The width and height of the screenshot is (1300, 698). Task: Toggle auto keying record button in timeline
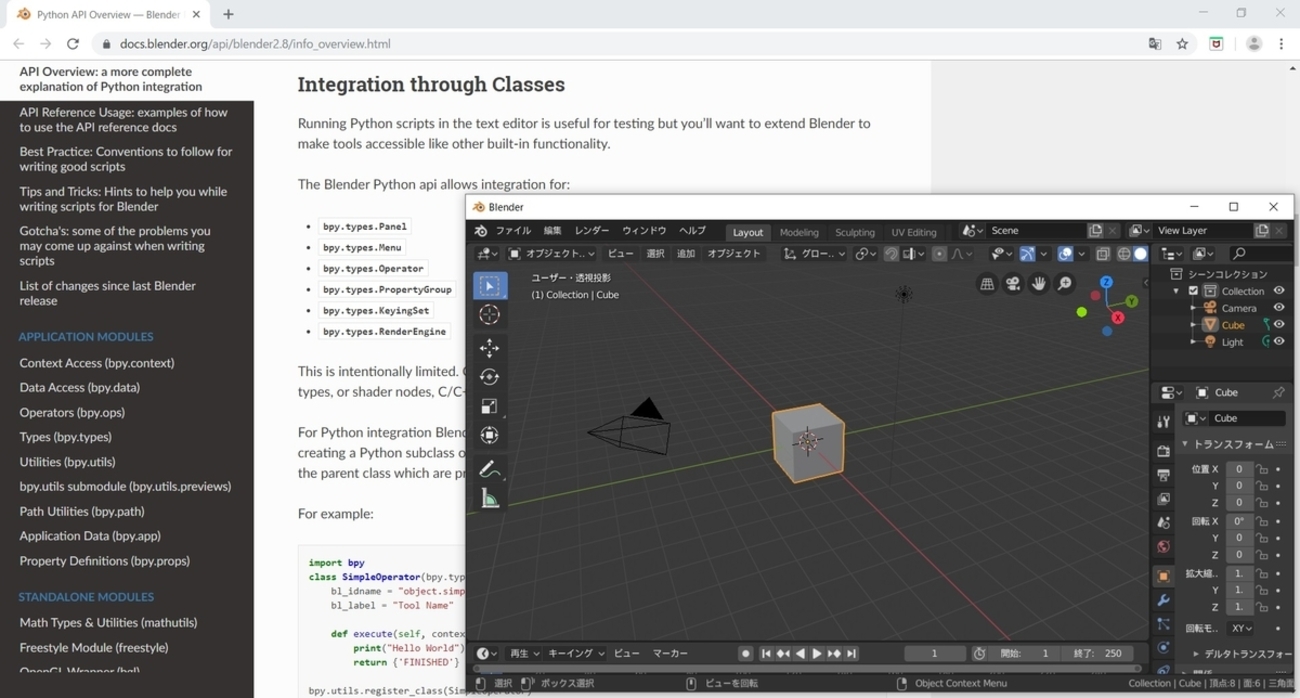[745, 653]
